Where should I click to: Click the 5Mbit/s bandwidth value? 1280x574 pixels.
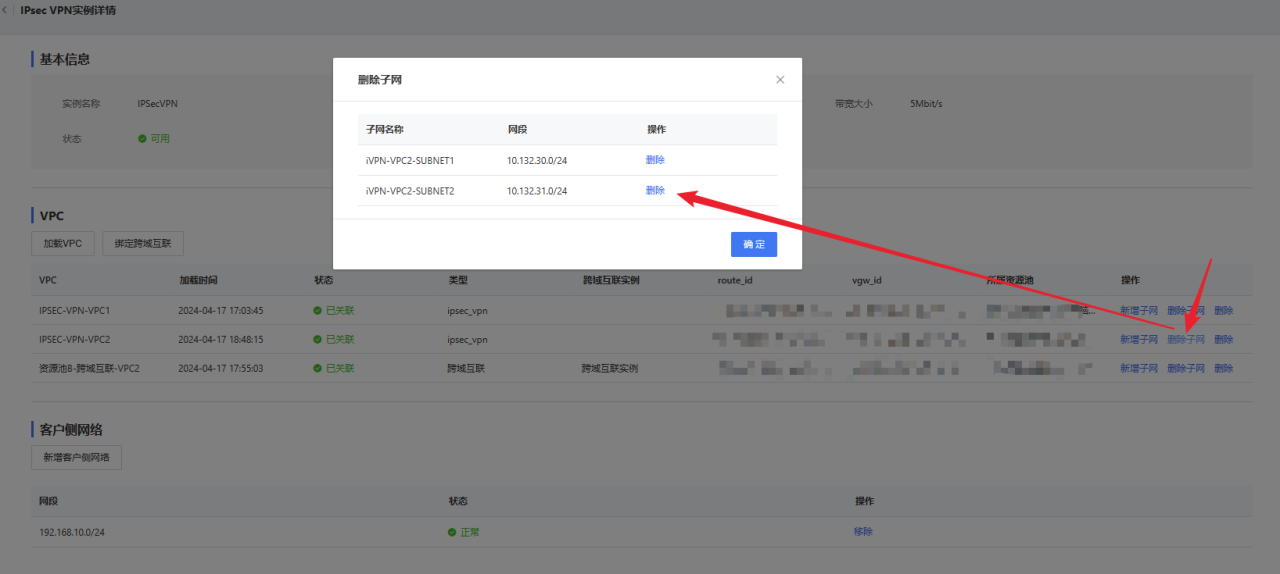(926, 104)
